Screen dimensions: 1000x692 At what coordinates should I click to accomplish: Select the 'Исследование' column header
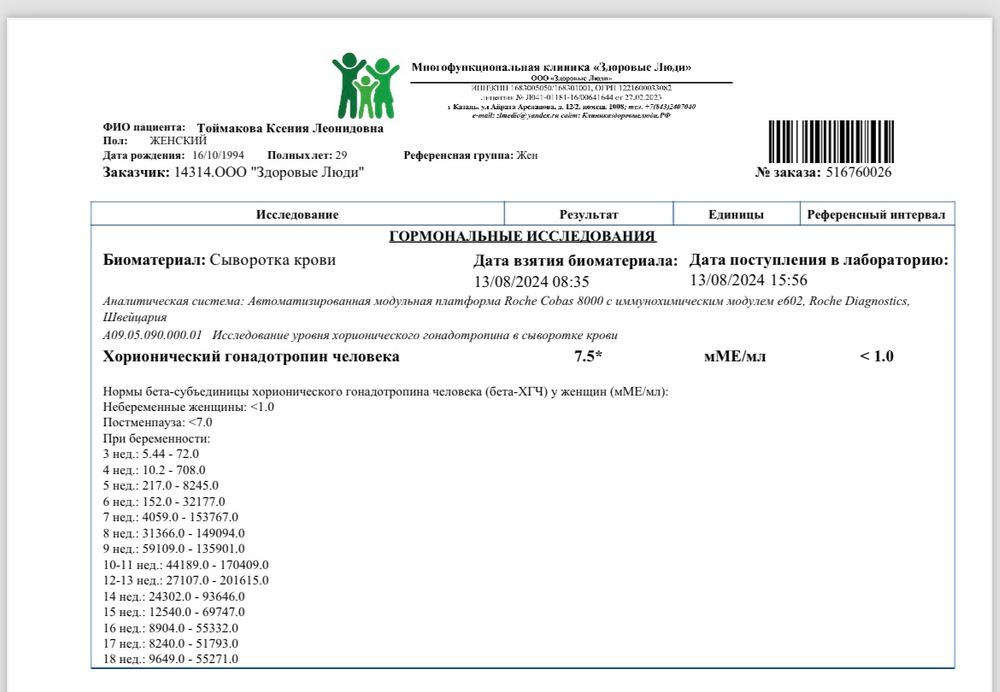tap(297, 215)
